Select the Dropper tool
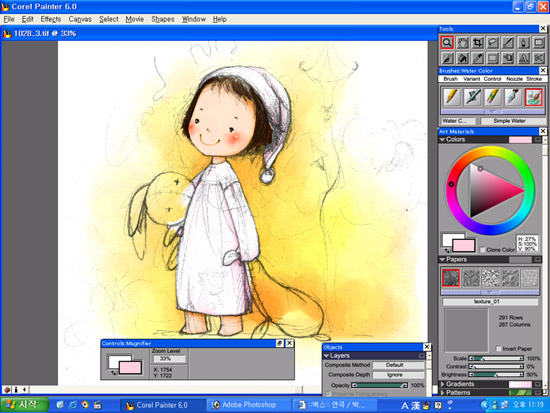Viewport: 550px width, 413px height. (x=478, y=58)
